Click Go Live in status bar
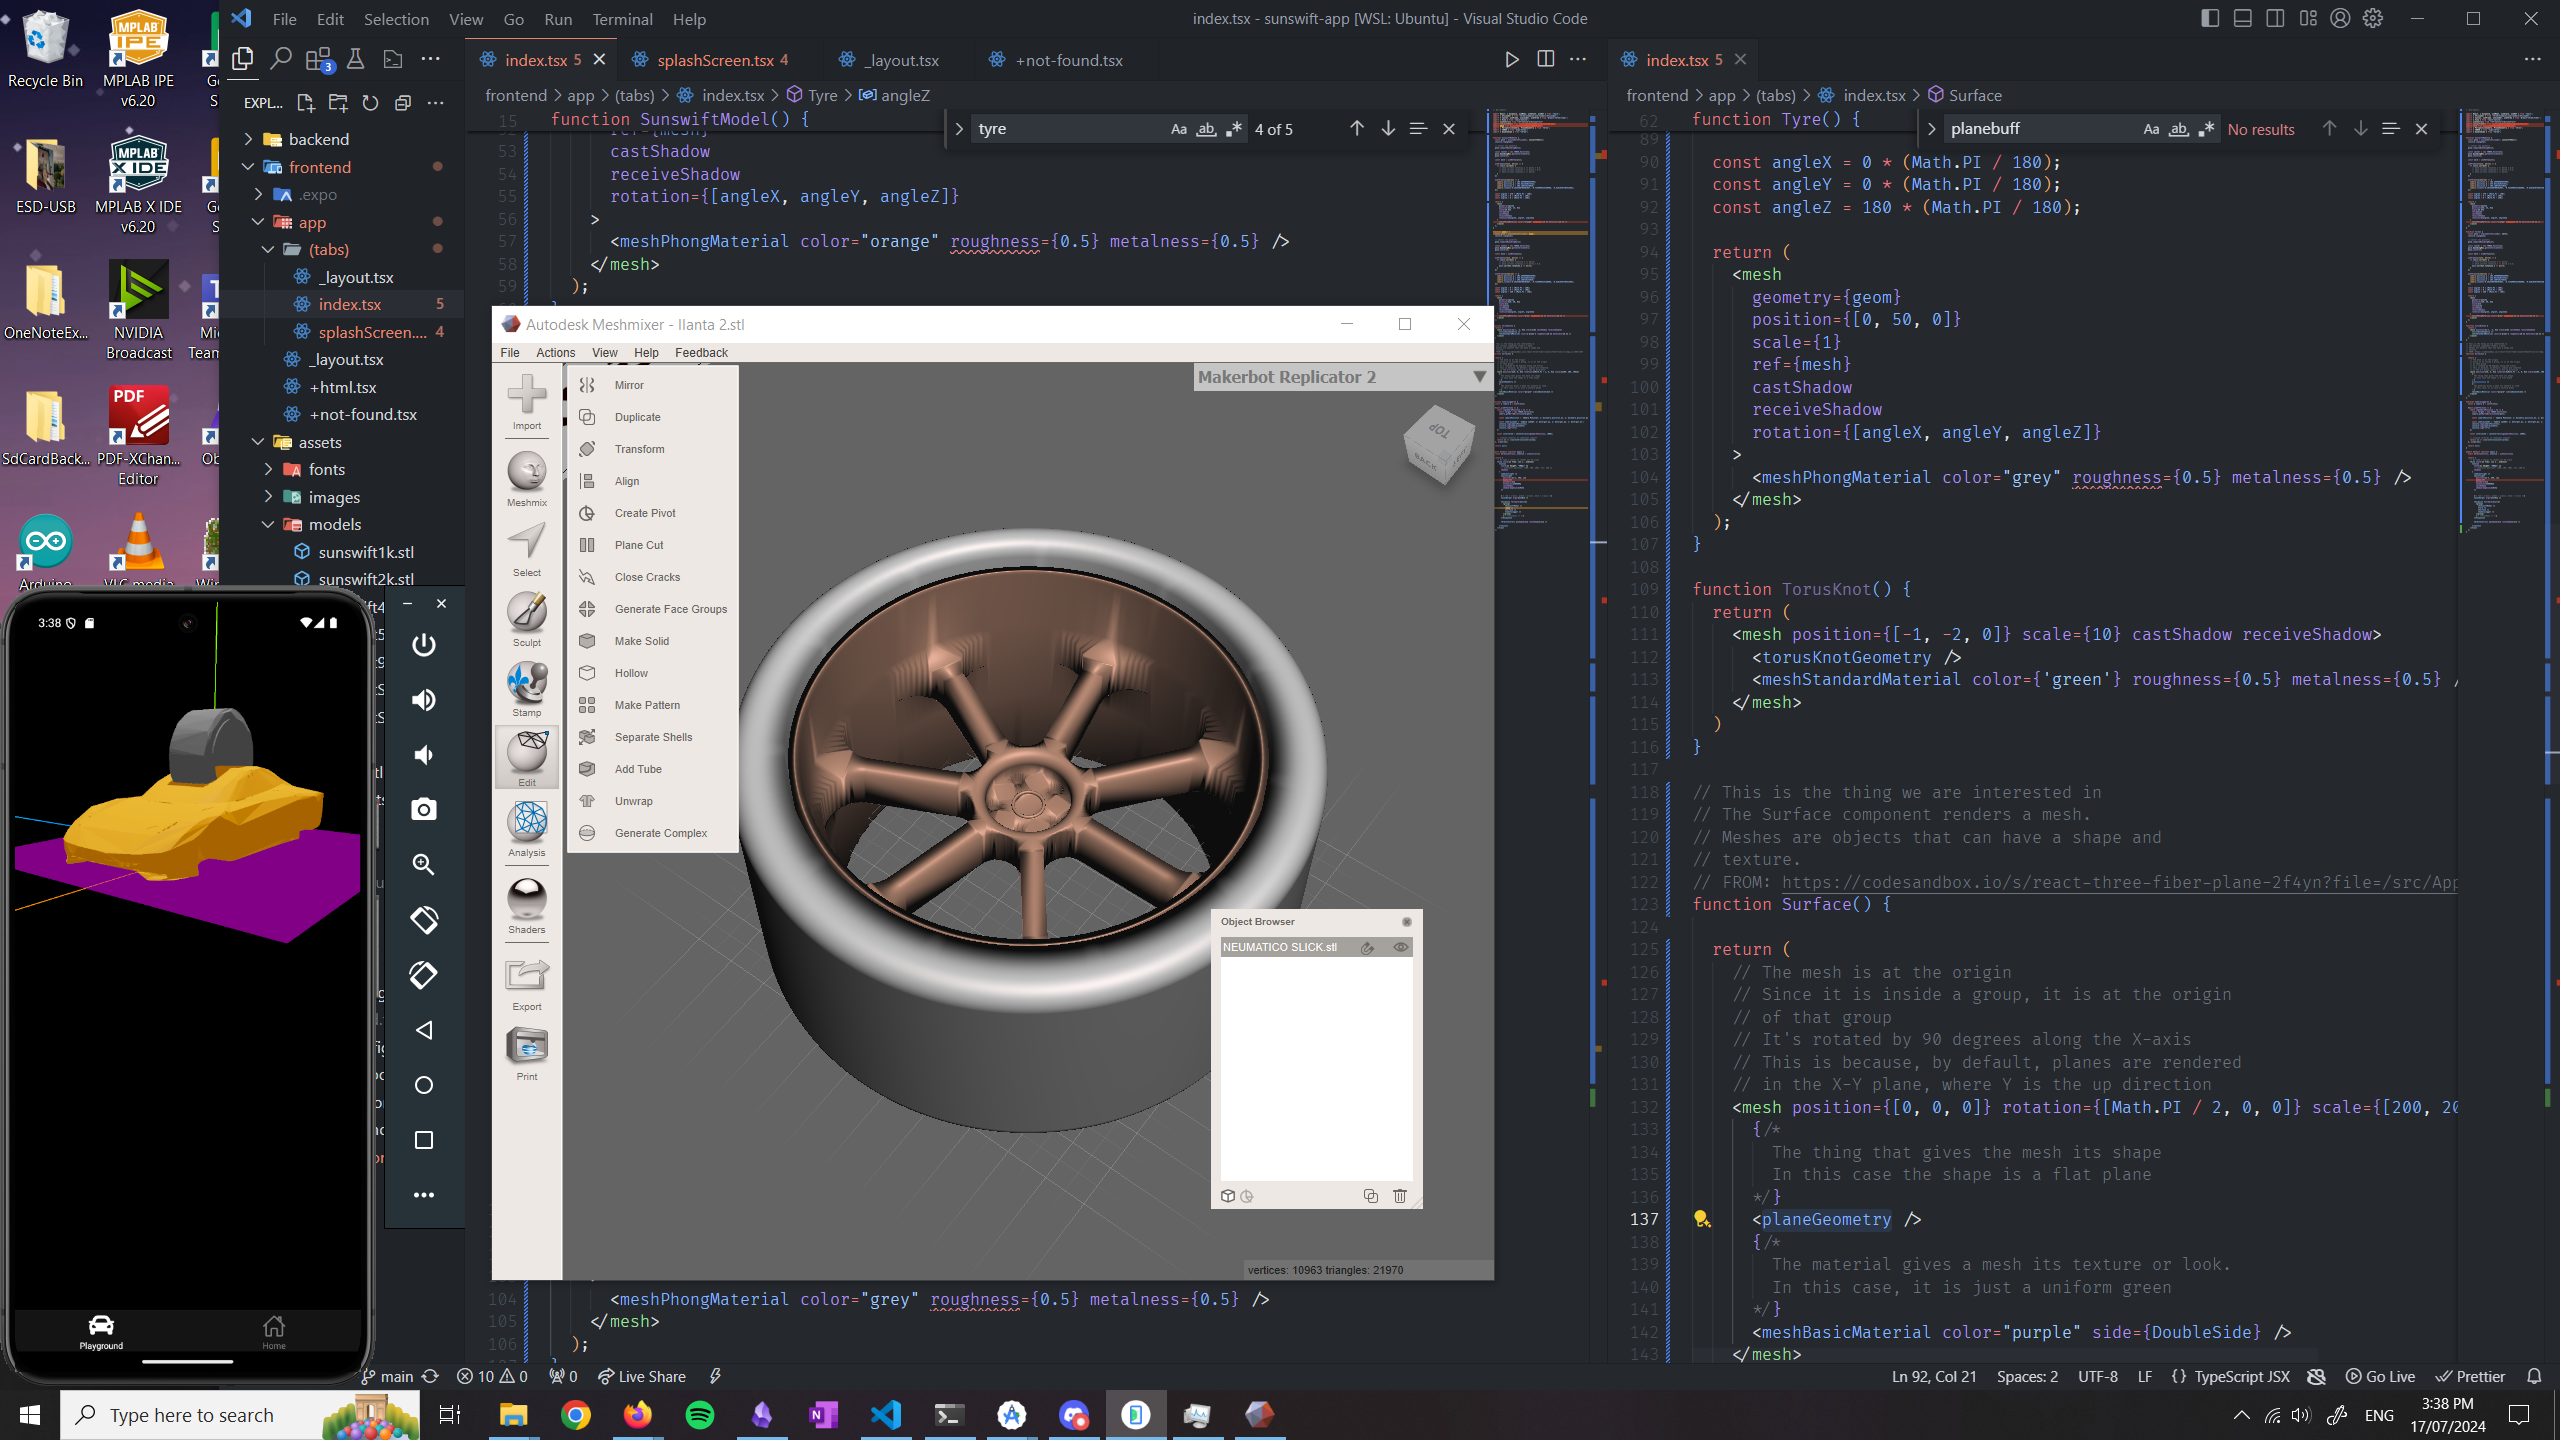2560x1440 pixels. point(2380,1376)
